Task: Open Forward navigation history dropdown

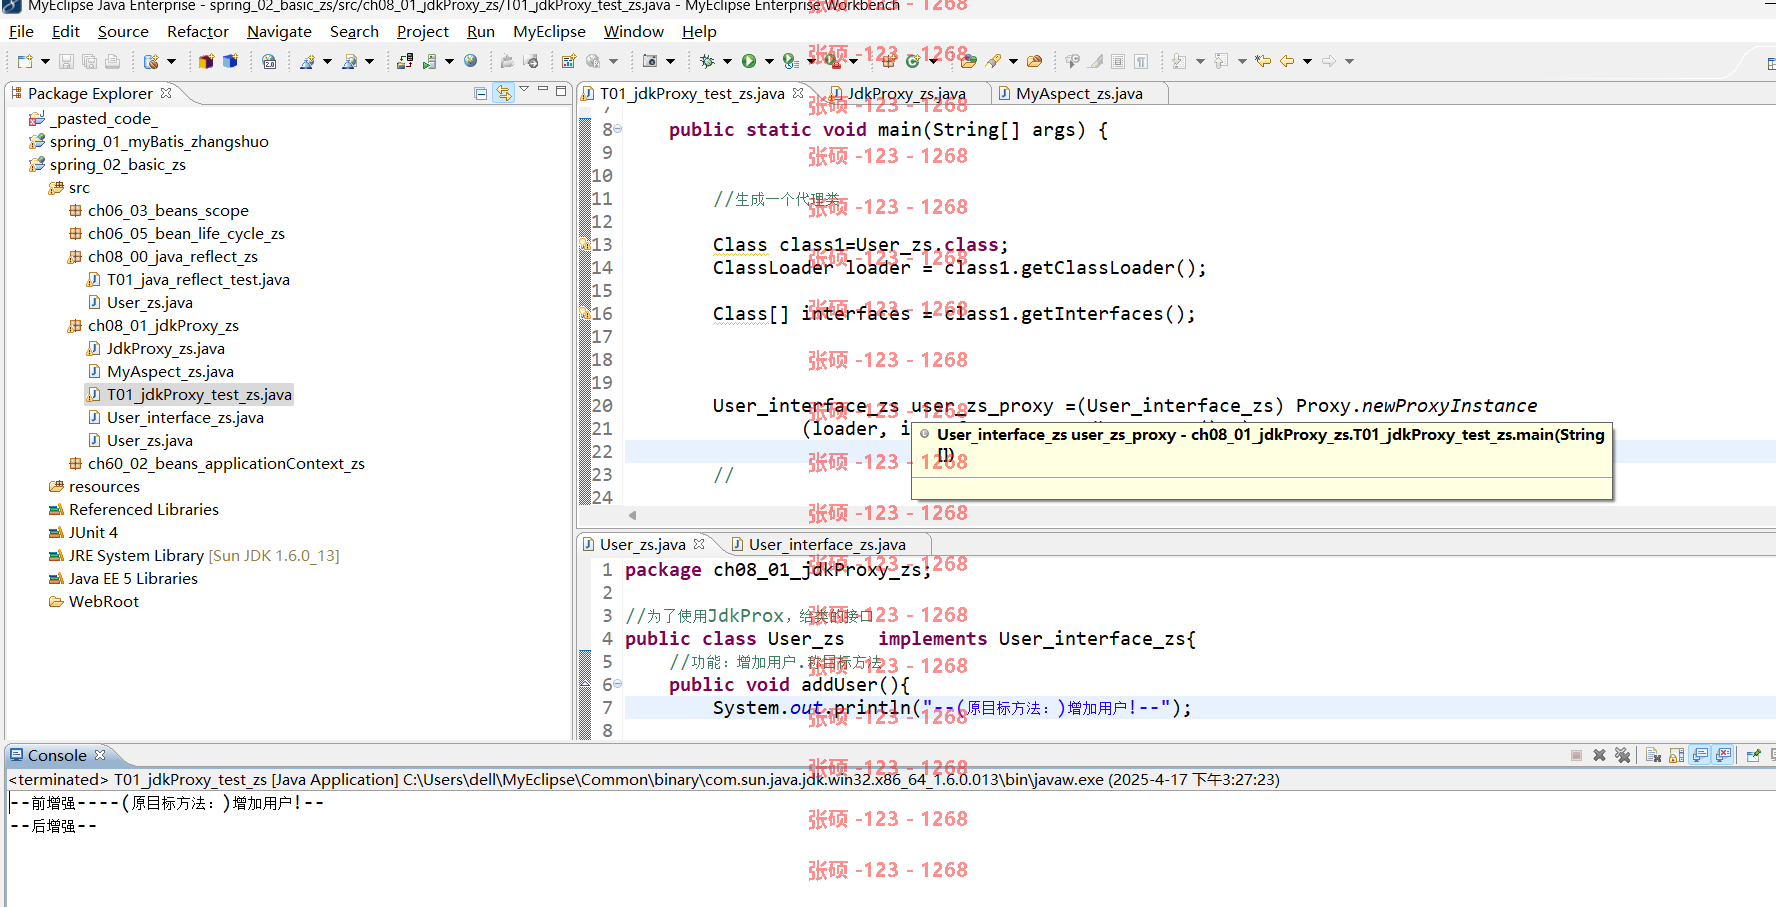Action: tap(1349, 61)
